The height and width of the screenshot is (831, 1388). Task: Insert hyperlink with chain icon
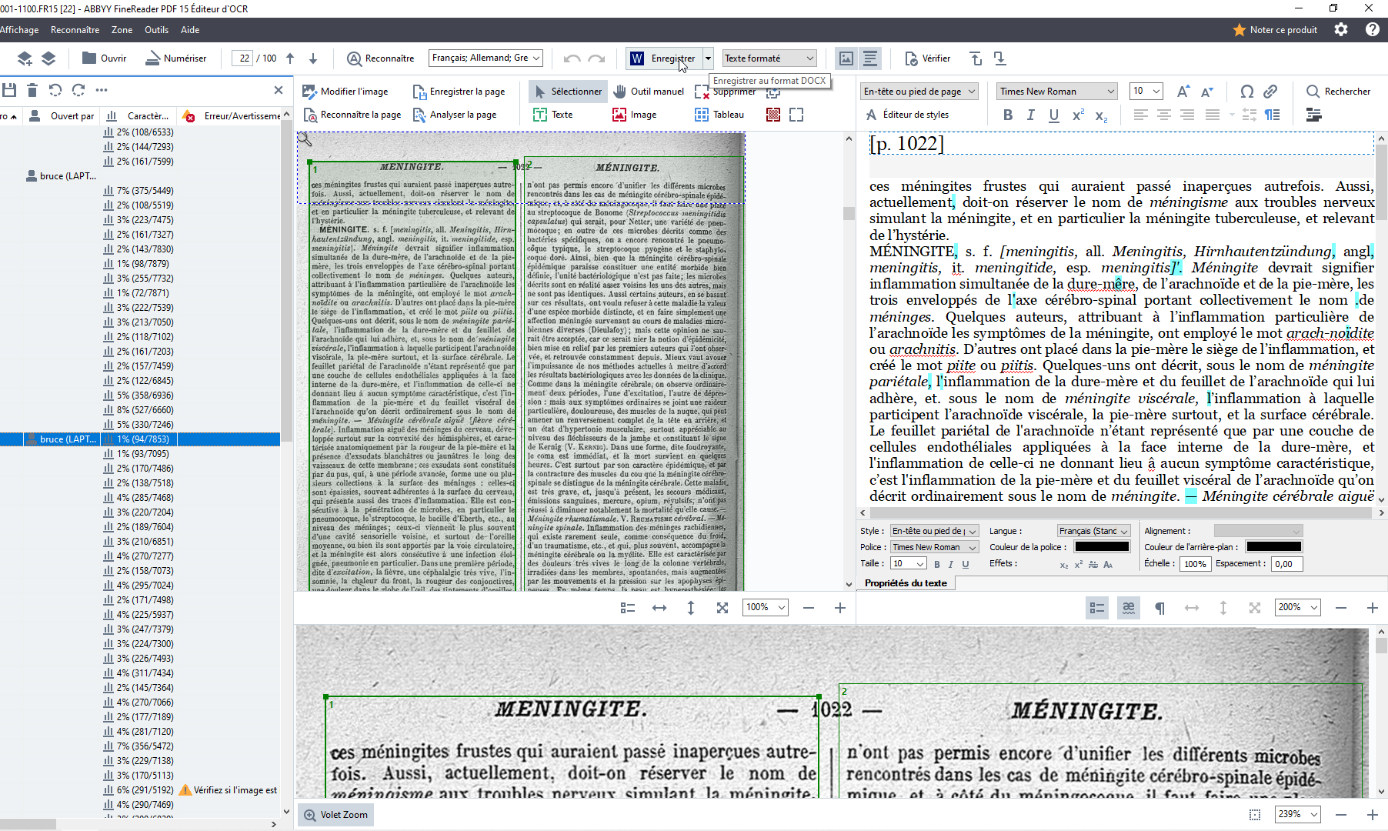1270,91
